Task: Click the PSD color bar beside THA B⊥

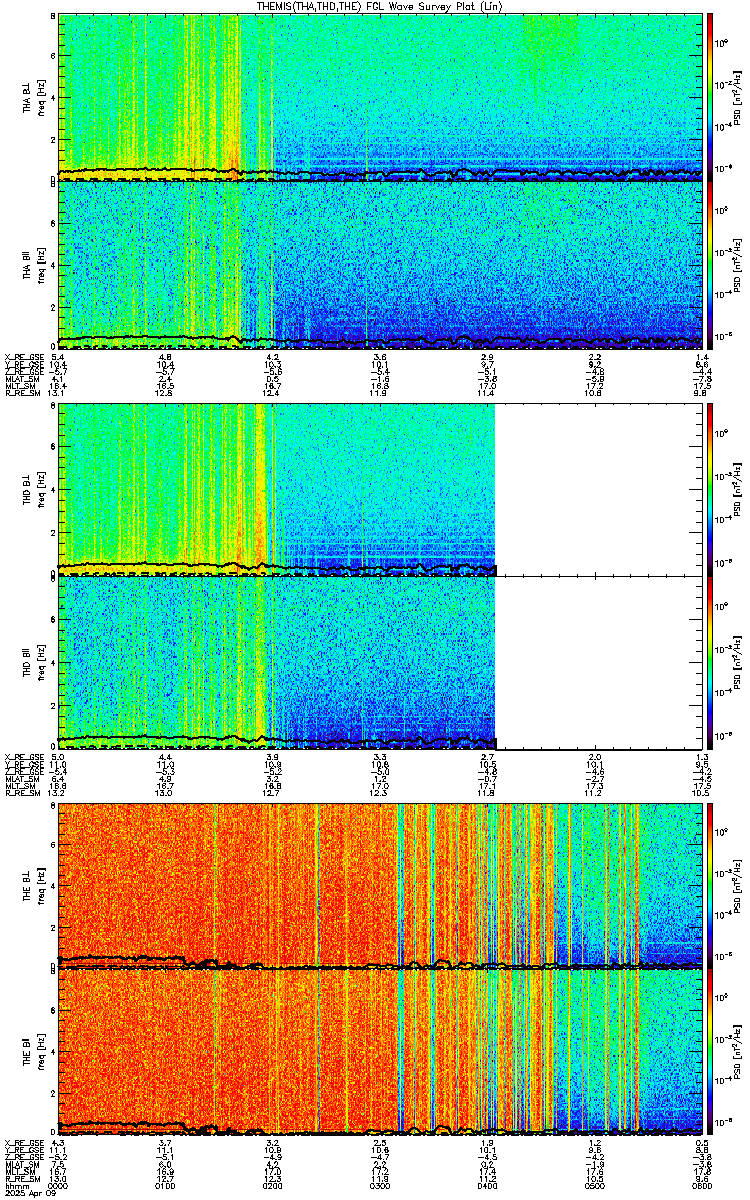Action: (711, 97)
